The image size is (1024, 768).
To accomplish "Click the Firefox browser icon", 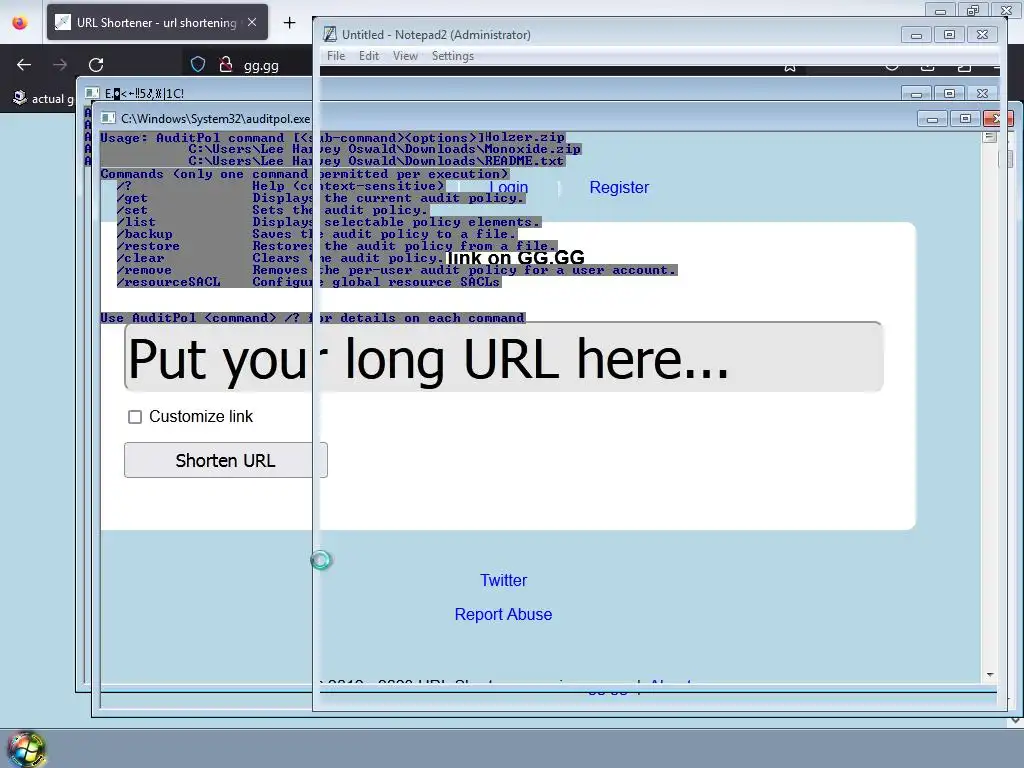I will pyautogui.click(x=20, y=22).
